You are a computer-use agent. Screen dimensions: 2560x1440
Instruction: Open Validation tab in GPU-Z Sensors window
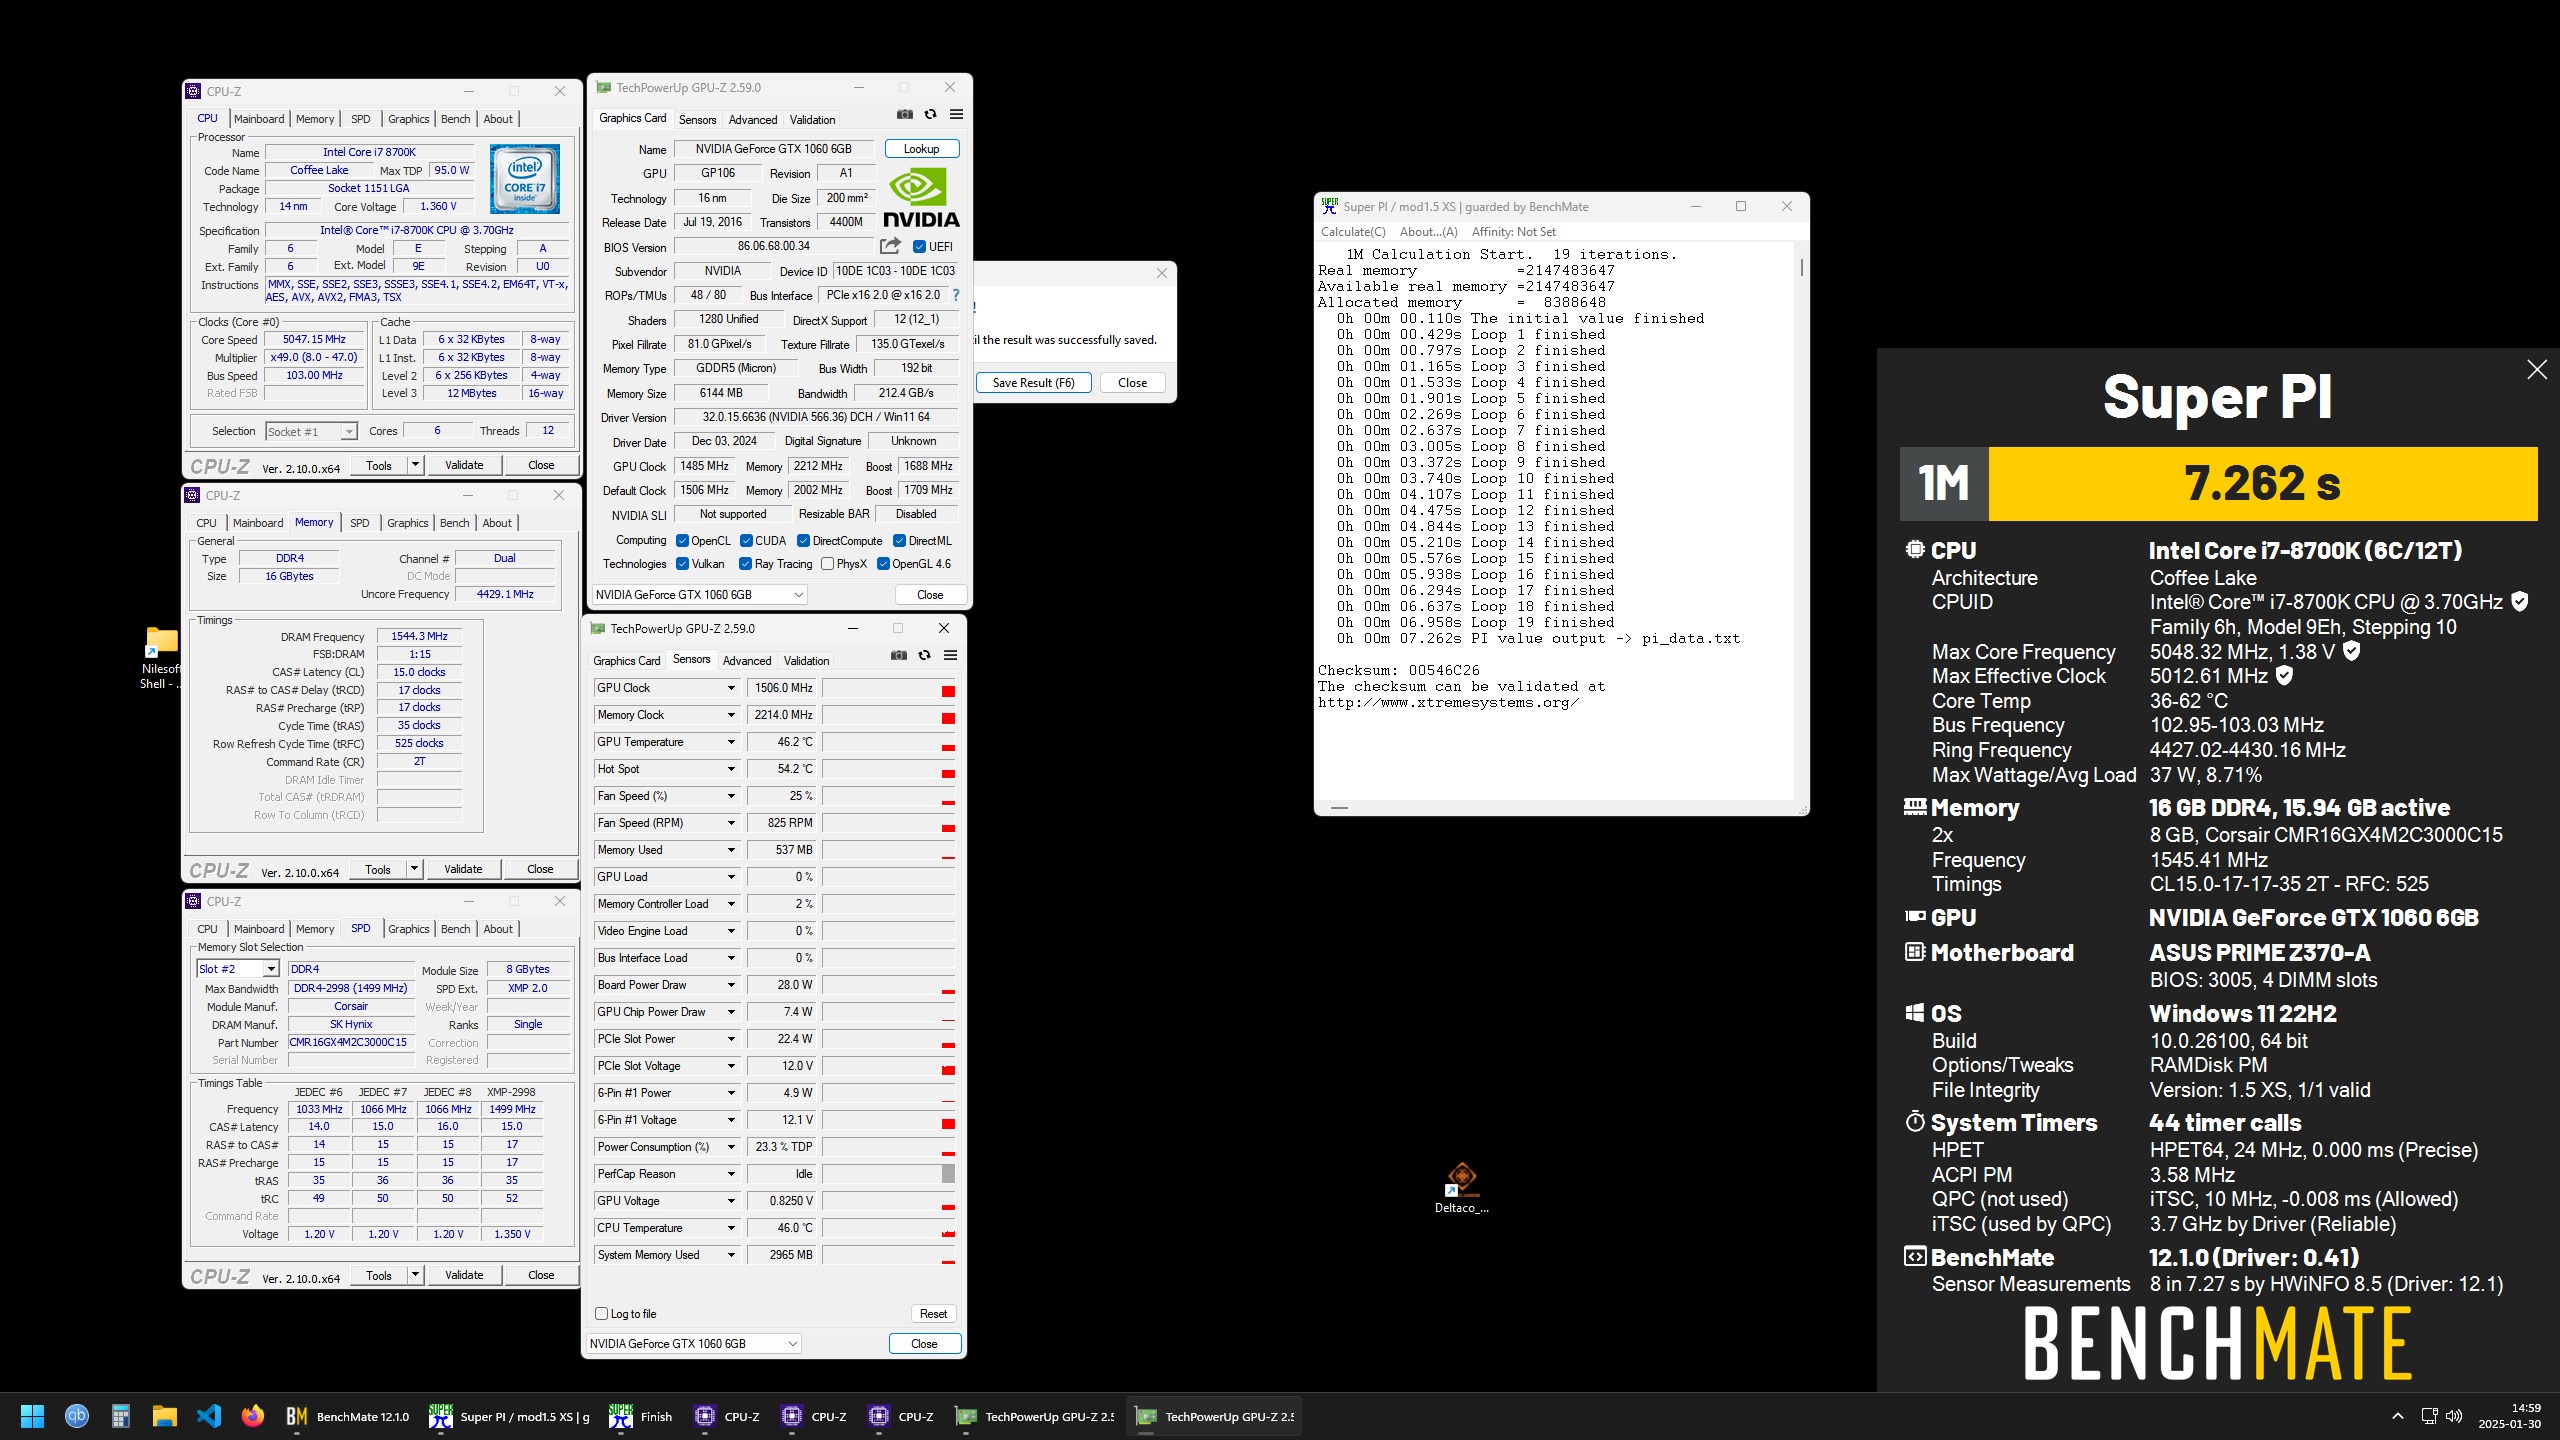click(806, 661)
